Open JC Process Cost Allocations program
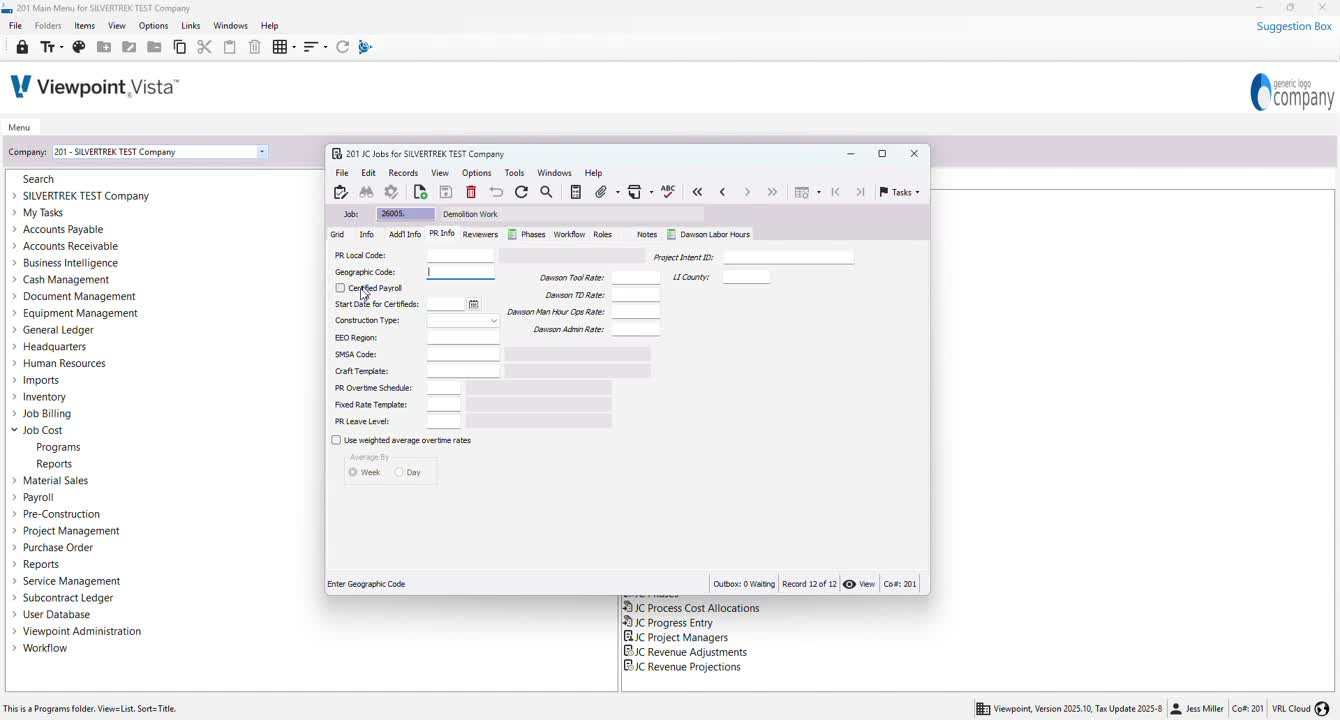Viewport: 1340px width, 720px height. point(691,608)
